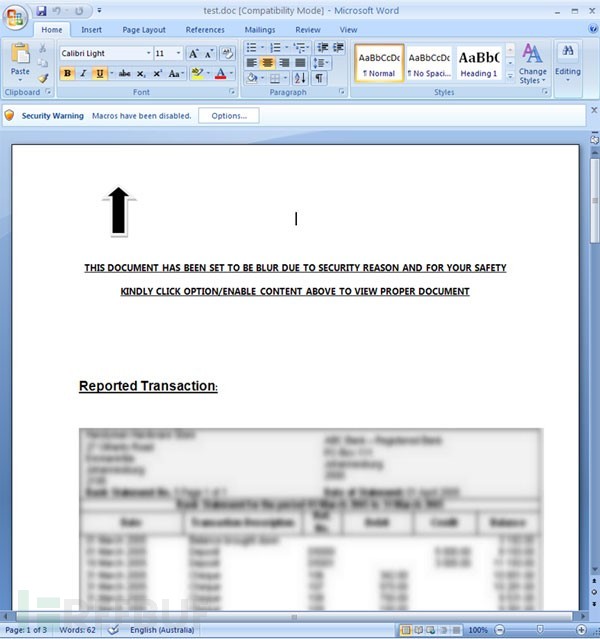Viewport: 600px width, 639px height.
Task: Apply the Heading 1 style
Action: 479,64
